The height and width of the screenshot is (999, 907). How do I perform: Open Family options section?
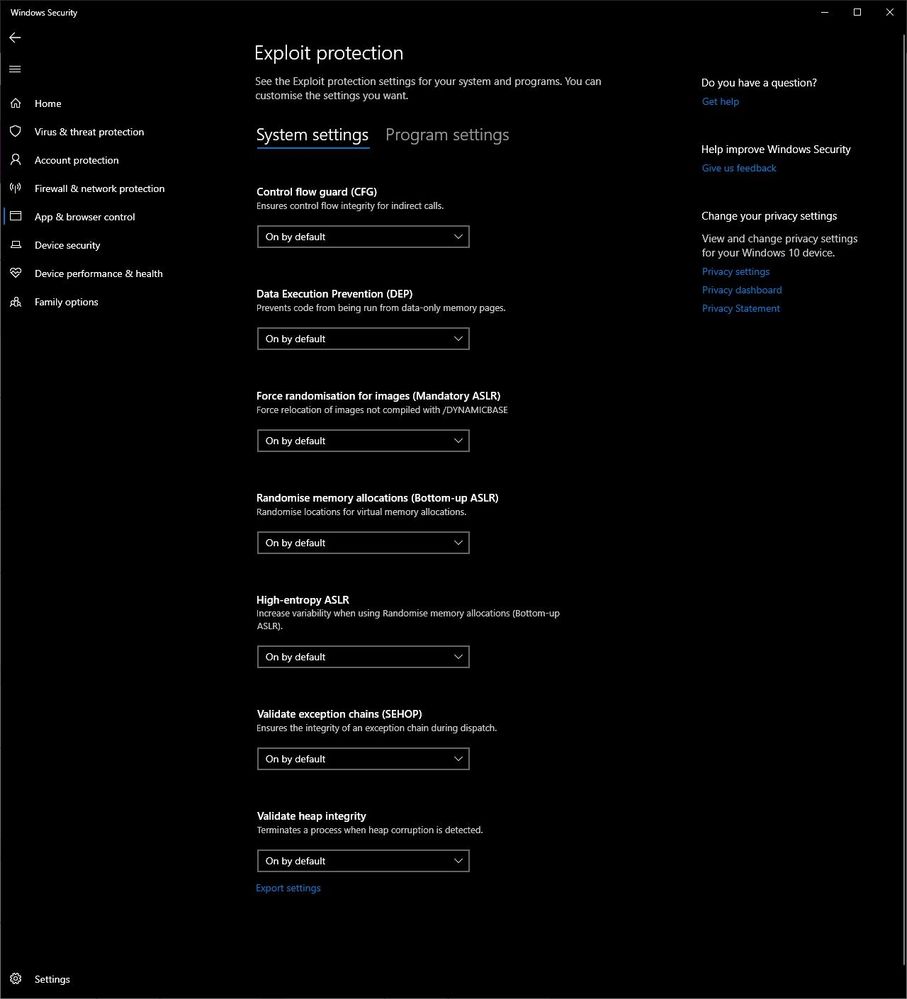(x=66, y=302)
